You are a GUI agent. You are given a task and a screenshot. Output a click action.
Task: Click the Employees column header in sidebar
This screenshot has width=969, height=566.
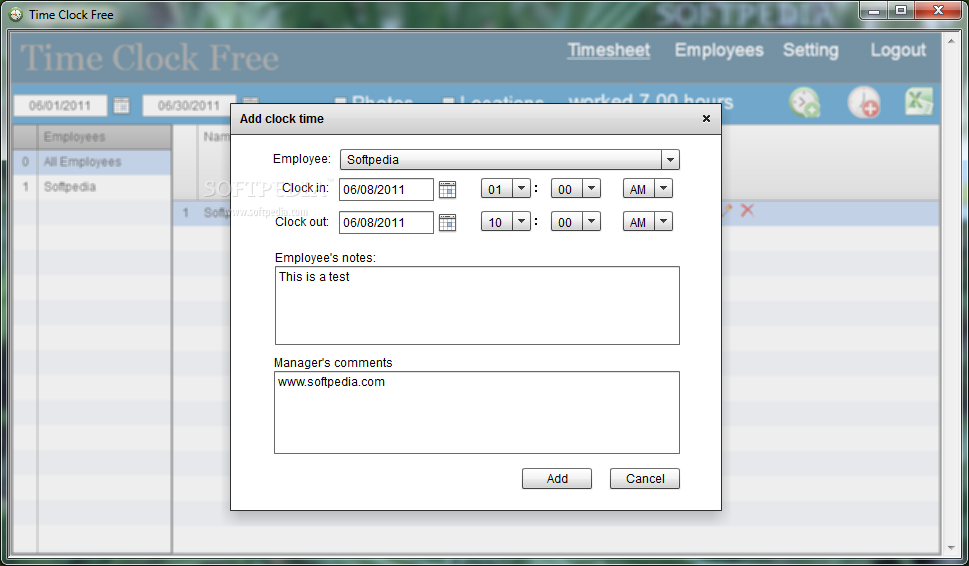click(104, 137)
